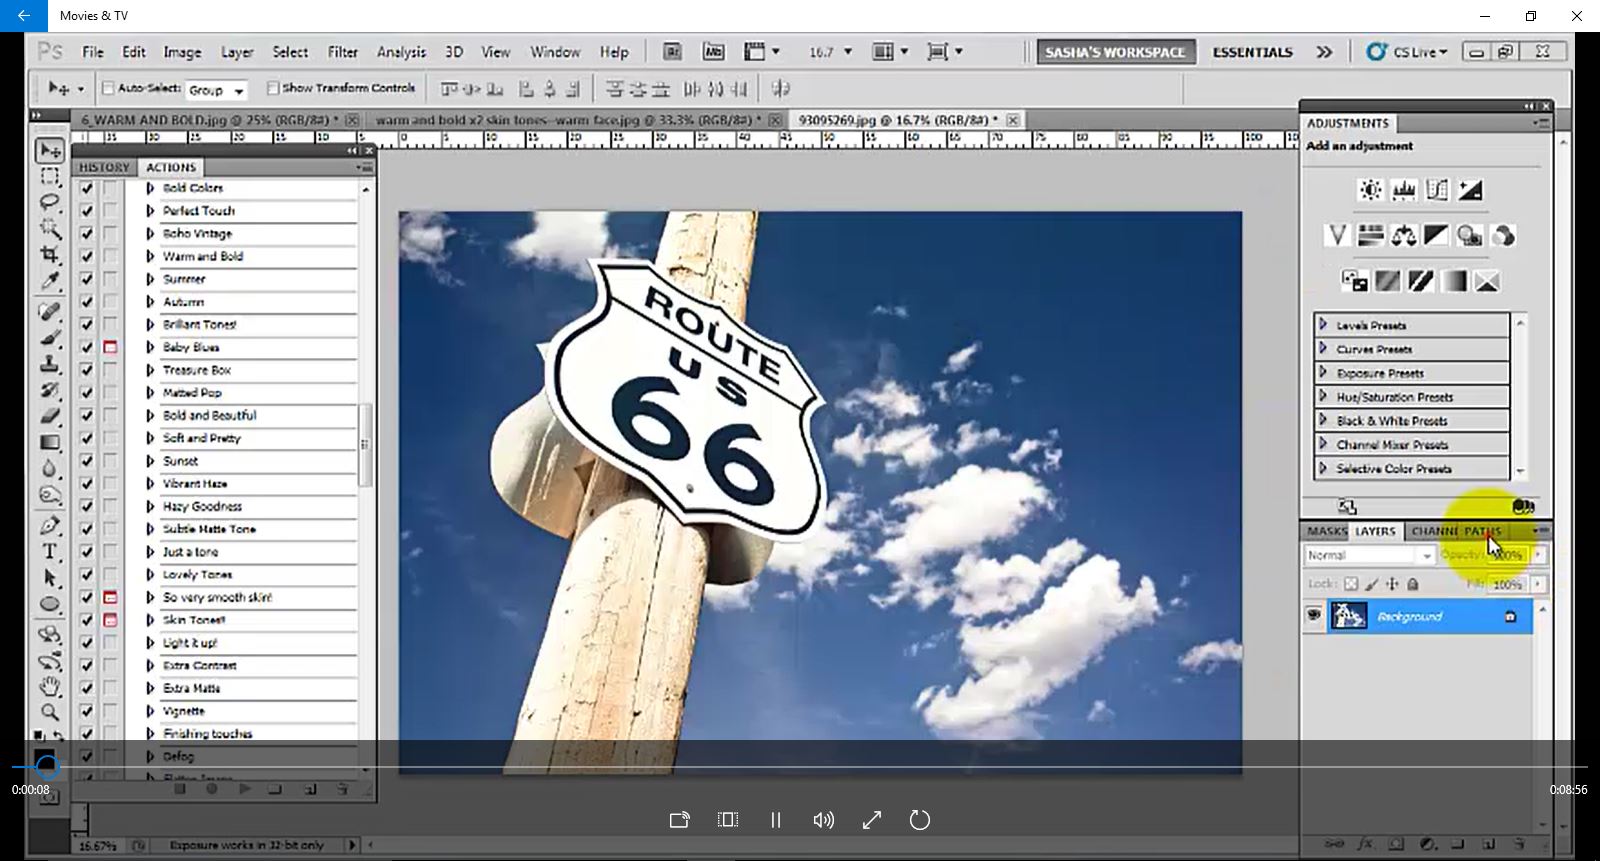Select the Rectangular Marquee tool
Viewport: 1600px width, 861px height.
49,177
